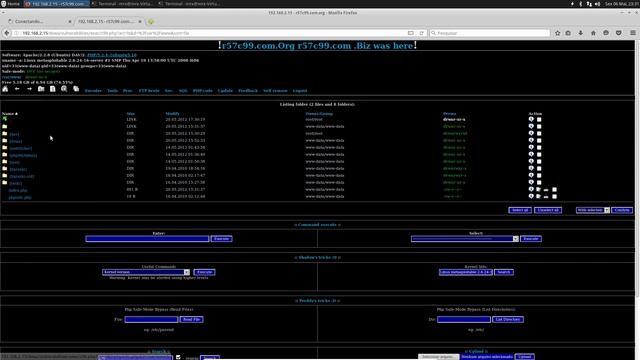Viewport: 640px width, 360px height.
Task: Switch to the 'Conectando...' Firefox tab
Action: pos(39,21)
